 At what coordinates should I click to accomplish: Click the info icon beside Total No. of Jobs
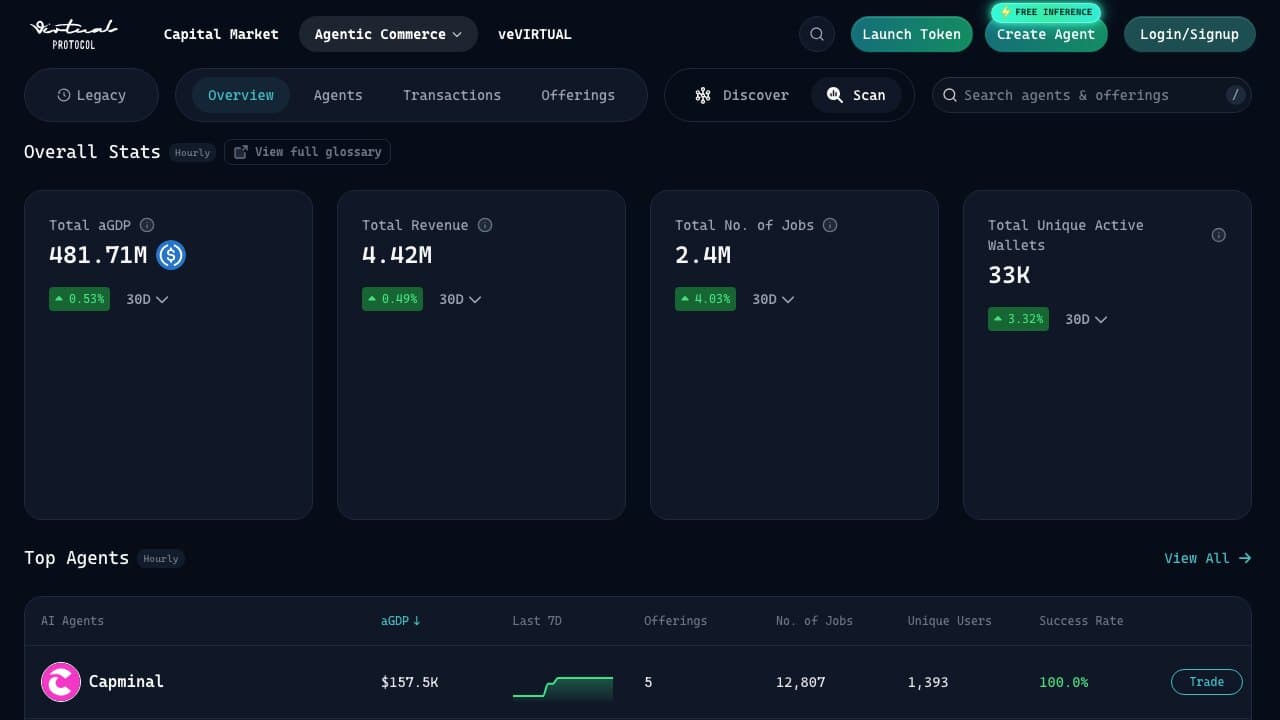[830, 225]
